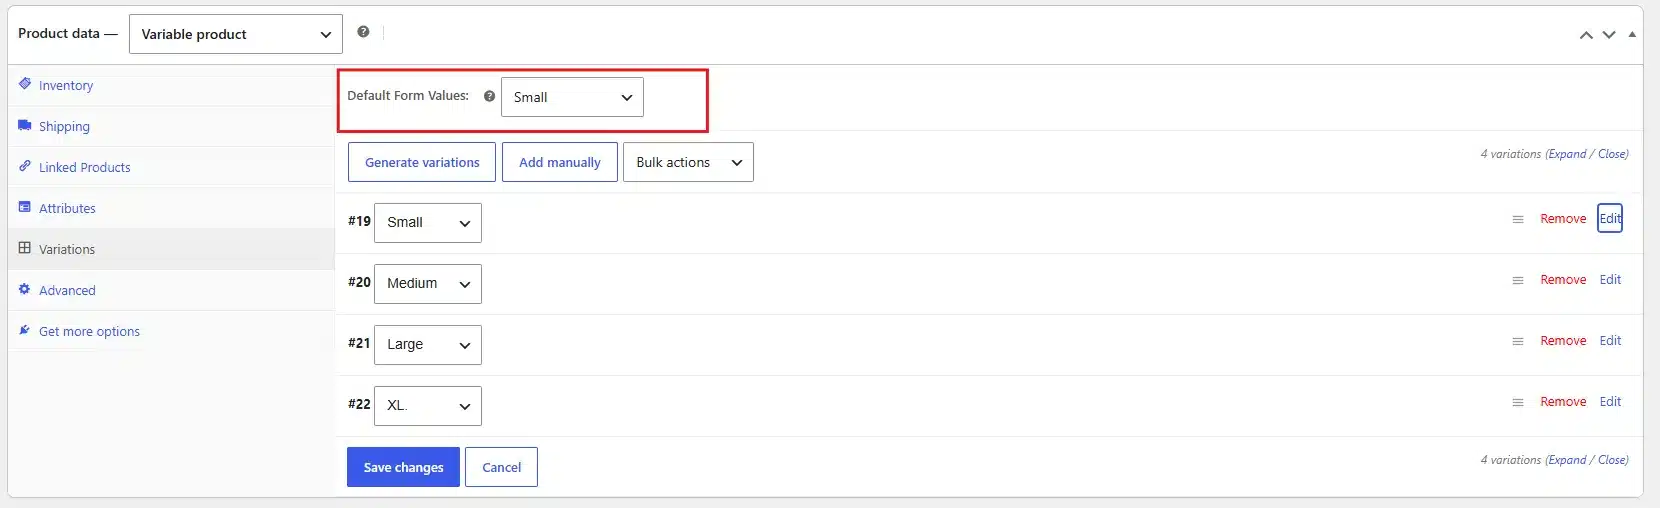Click Expand link in top variations count
This screenshot has width=1660, height=508.
click(x=1567, y=154)
